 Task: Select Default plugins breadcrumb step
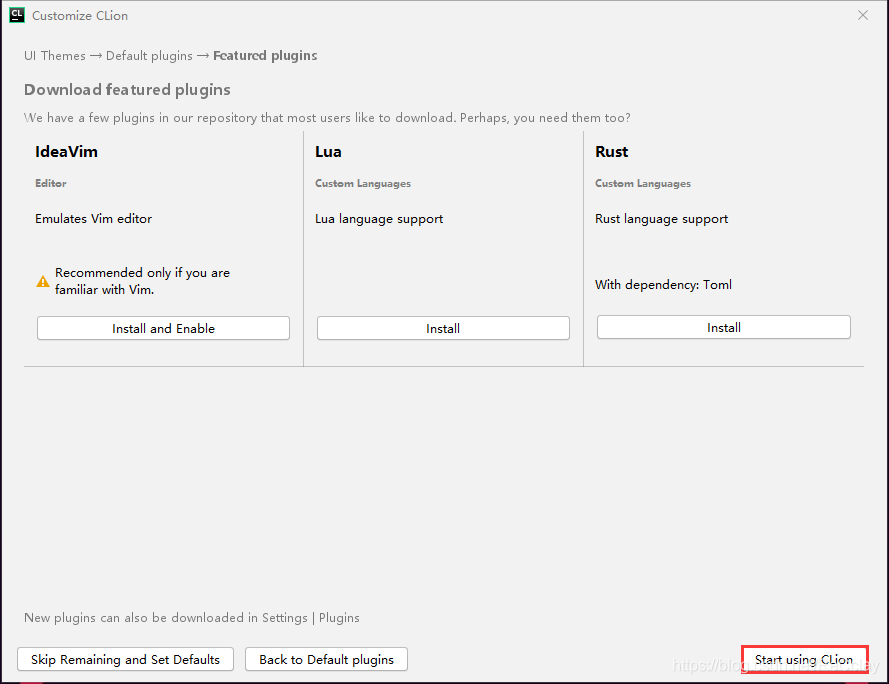point(149,56)
